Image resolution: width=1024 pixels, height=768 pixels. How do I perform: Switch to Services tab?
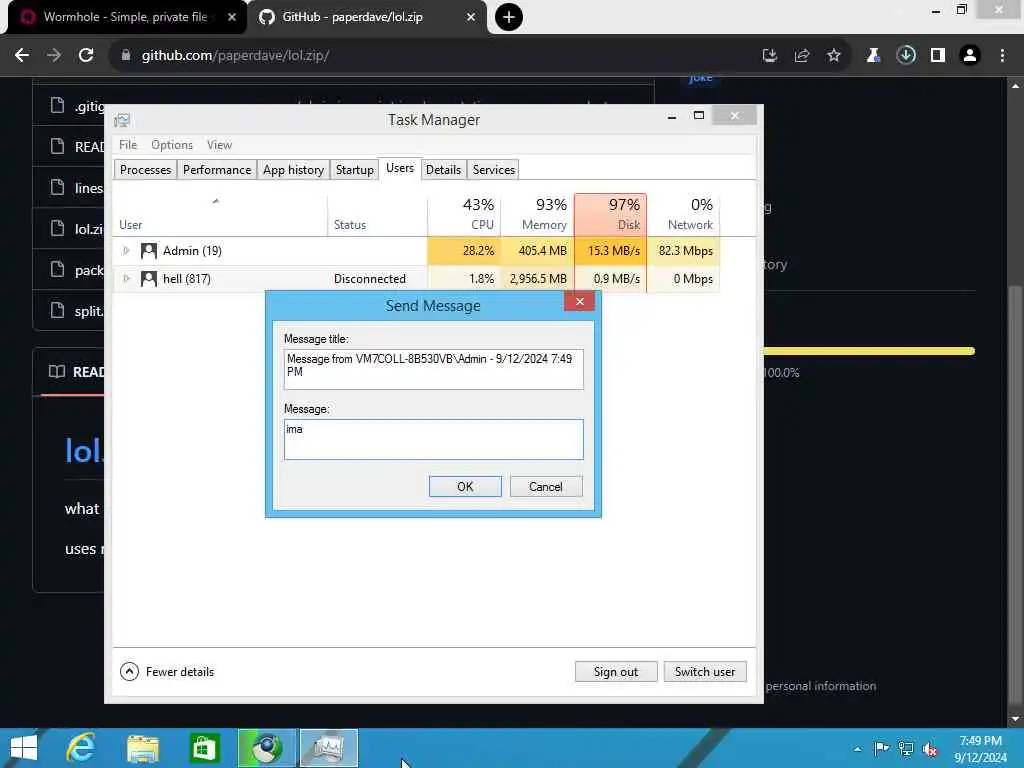click(494, 170)
